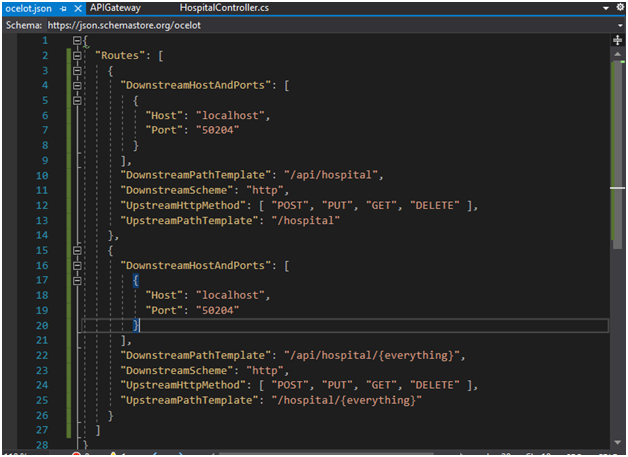The height and width of the screenshot is (457, 628).
Task: Click "/hospital" value on line 13
Action: click(306, 221)
